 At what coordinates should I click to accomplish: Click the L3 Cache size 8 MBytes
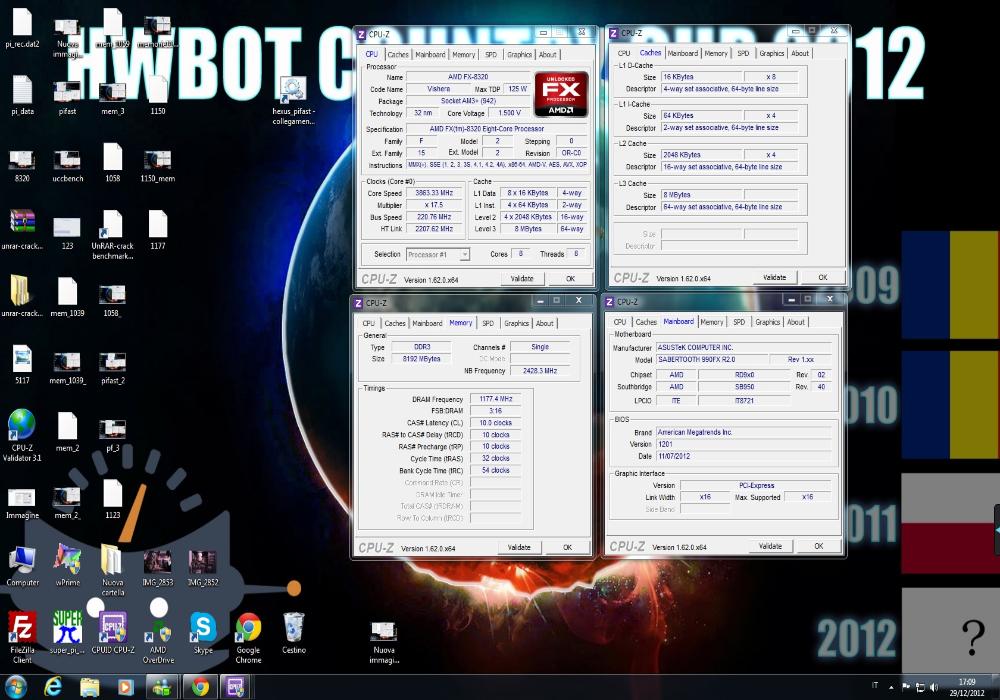pos(702,195)
